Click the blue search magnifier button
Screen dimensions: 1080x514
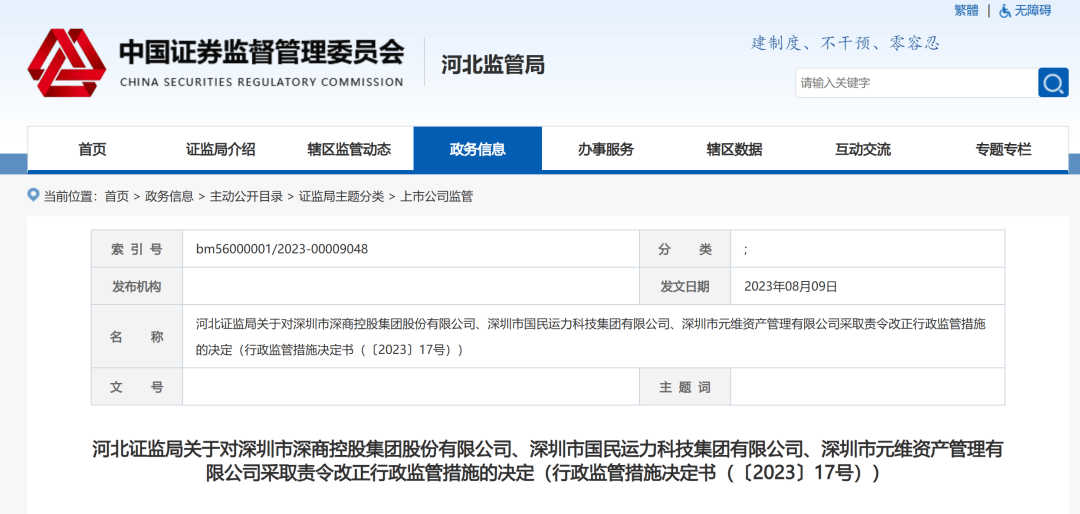pos(1053,83)
